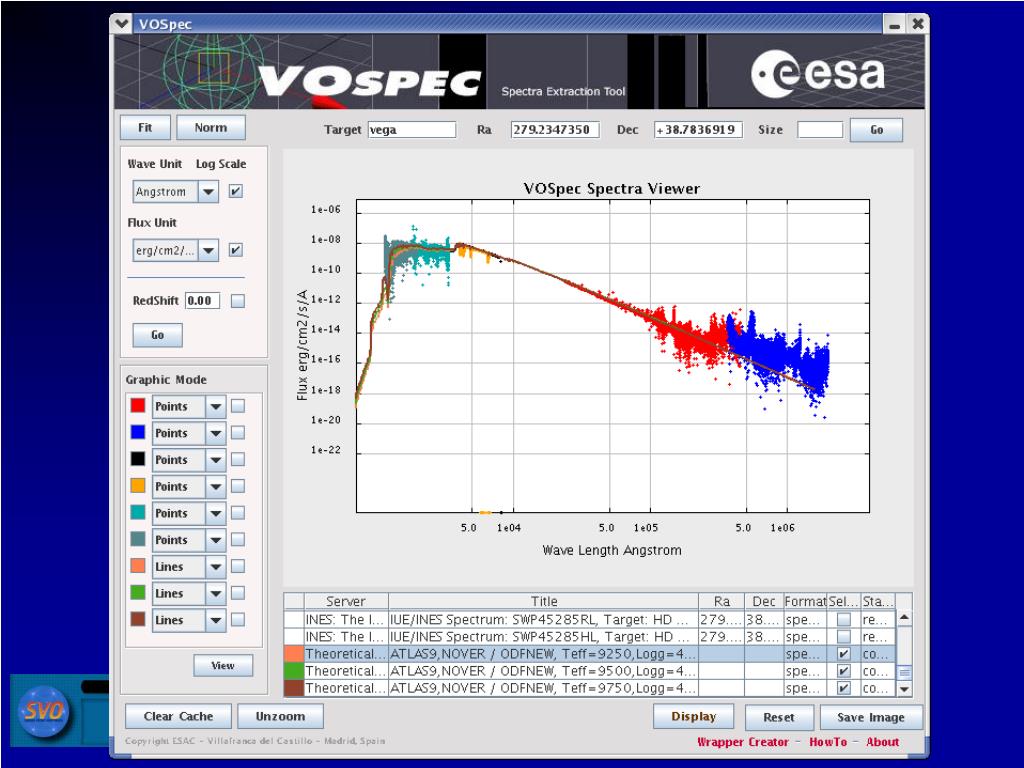This screenshot has height=768, width=1024.
Task: Toggle log scale checkbox for flux unit
Action: click(x=236, y=250)
